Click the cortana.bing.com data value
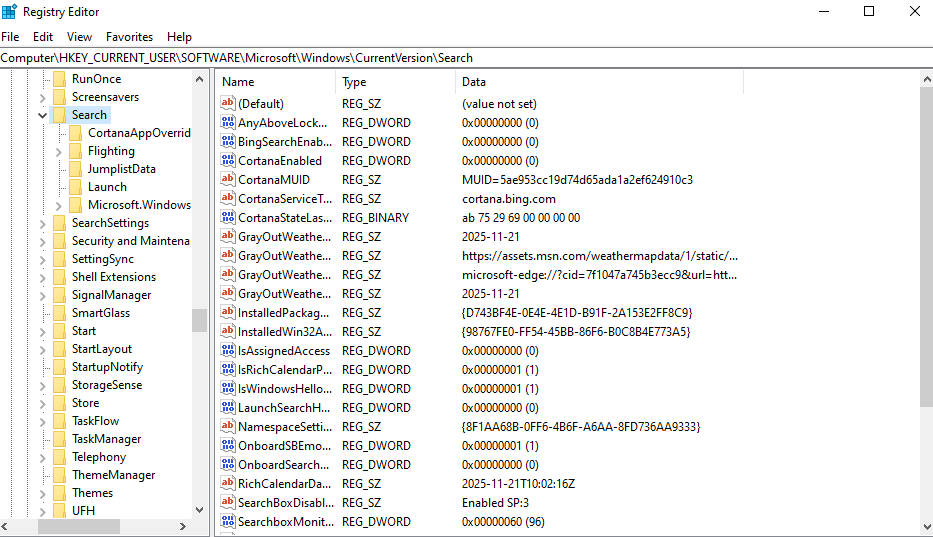This screenshot has width=933, height=537. click(509, 199)
